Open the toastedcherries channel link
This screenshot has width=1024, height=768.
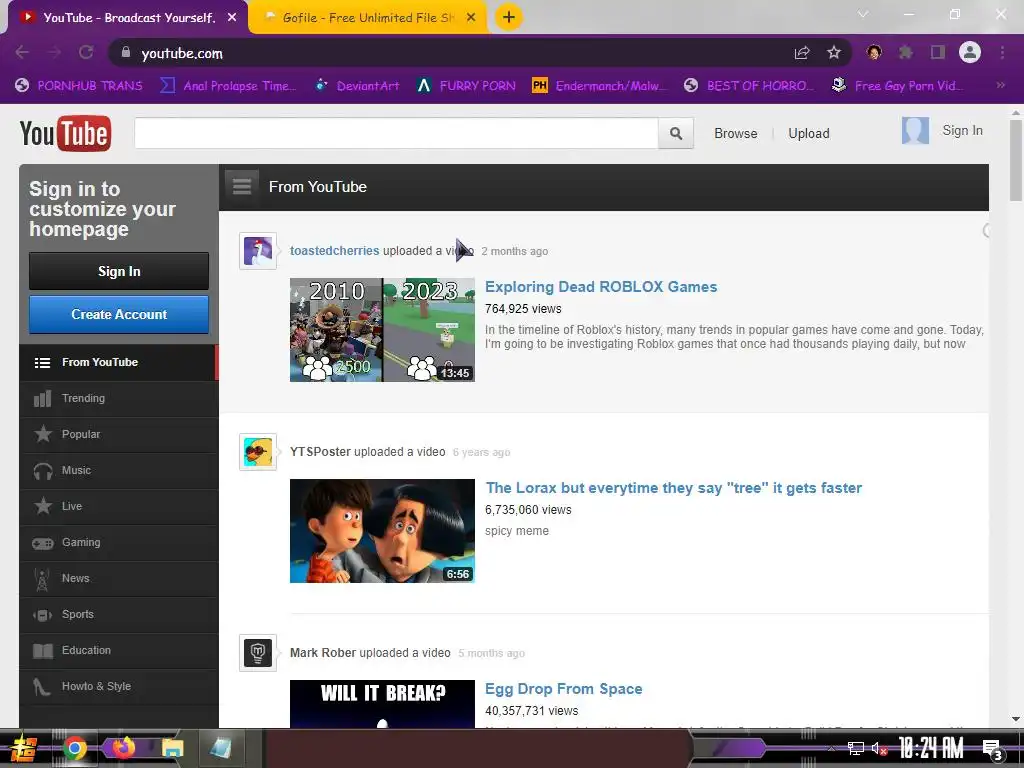pyautogui.click(x=334, y=251)
